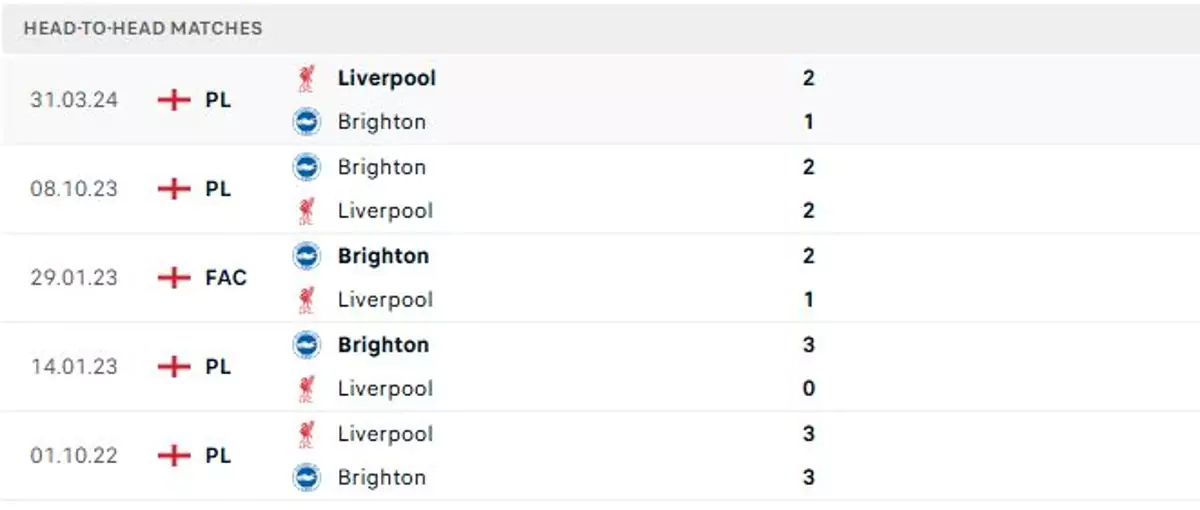Click the Head-to-Head Matches header

point(143,28)
